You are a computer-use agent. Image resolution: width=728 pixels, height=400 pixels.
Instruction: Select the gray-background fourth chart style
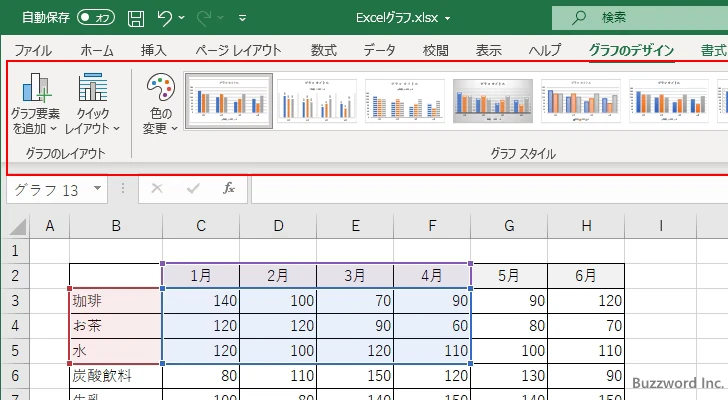point(493,101)
